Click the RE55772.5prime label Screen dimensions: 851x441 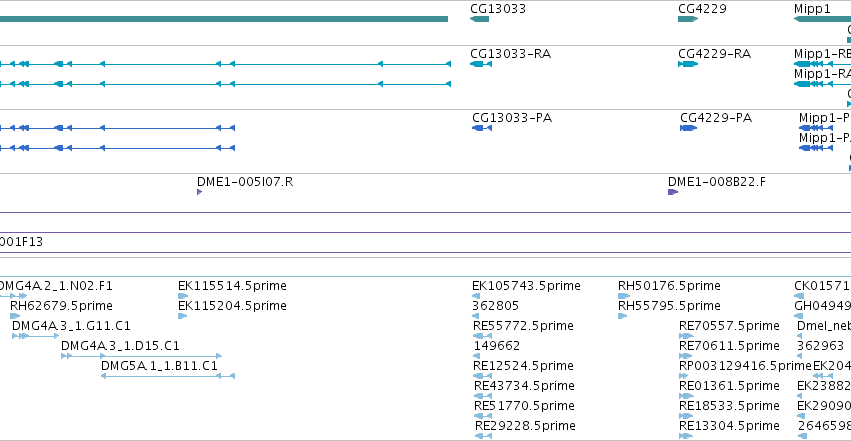pos(523,325)
